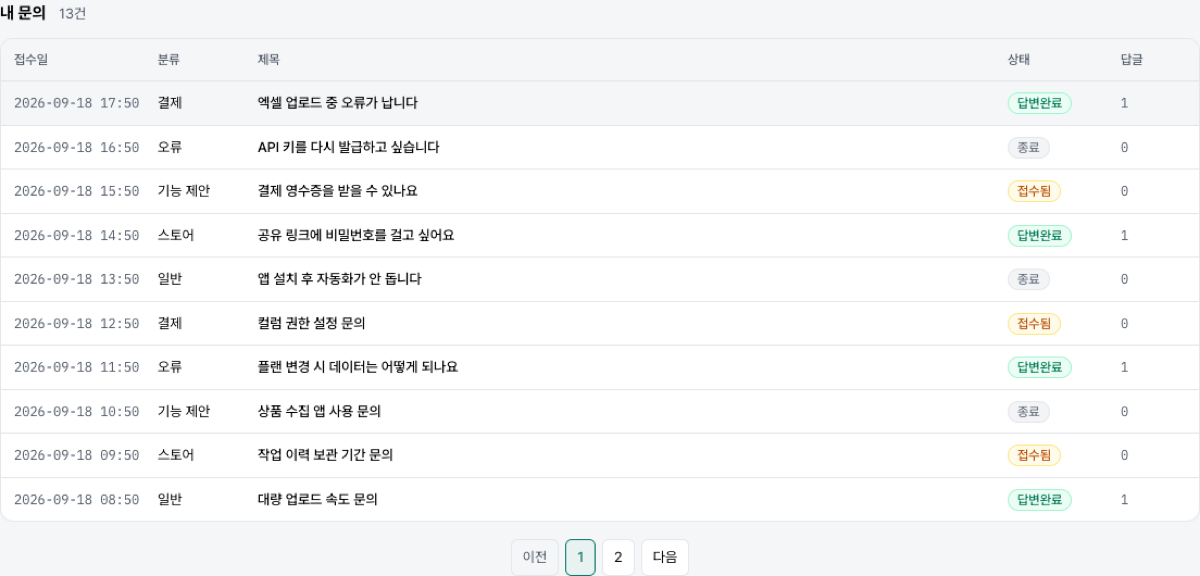Click reply count 1 in the 엑셀 업로드 row
Screen dimensions: 1200x576
point(1125,103)
